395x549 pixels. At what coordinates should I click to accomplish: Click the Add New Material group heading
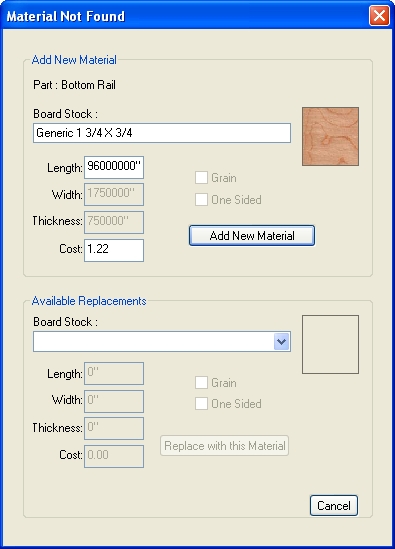74,60
